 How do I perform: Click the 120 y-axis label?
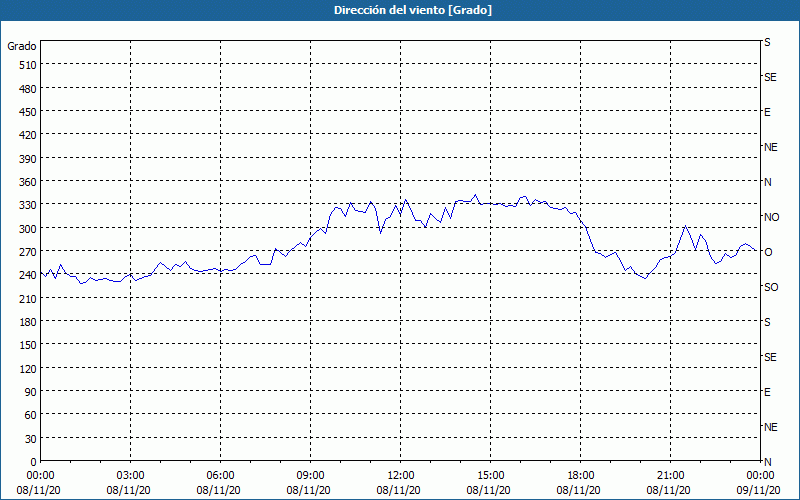28,368
